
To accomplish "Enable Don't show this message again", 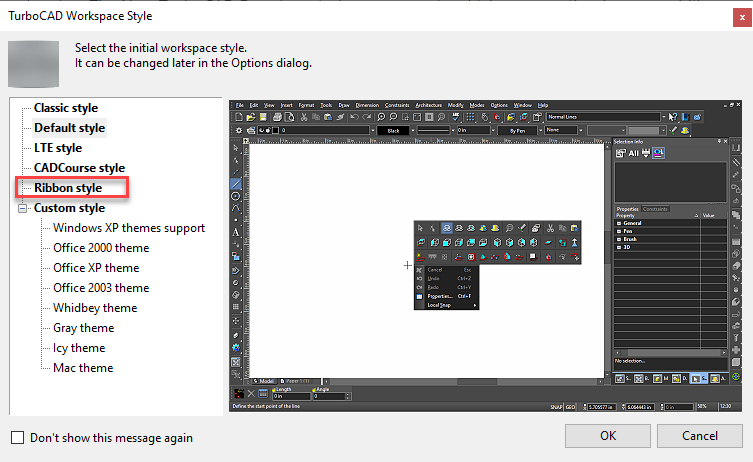I will pos(17,438).
